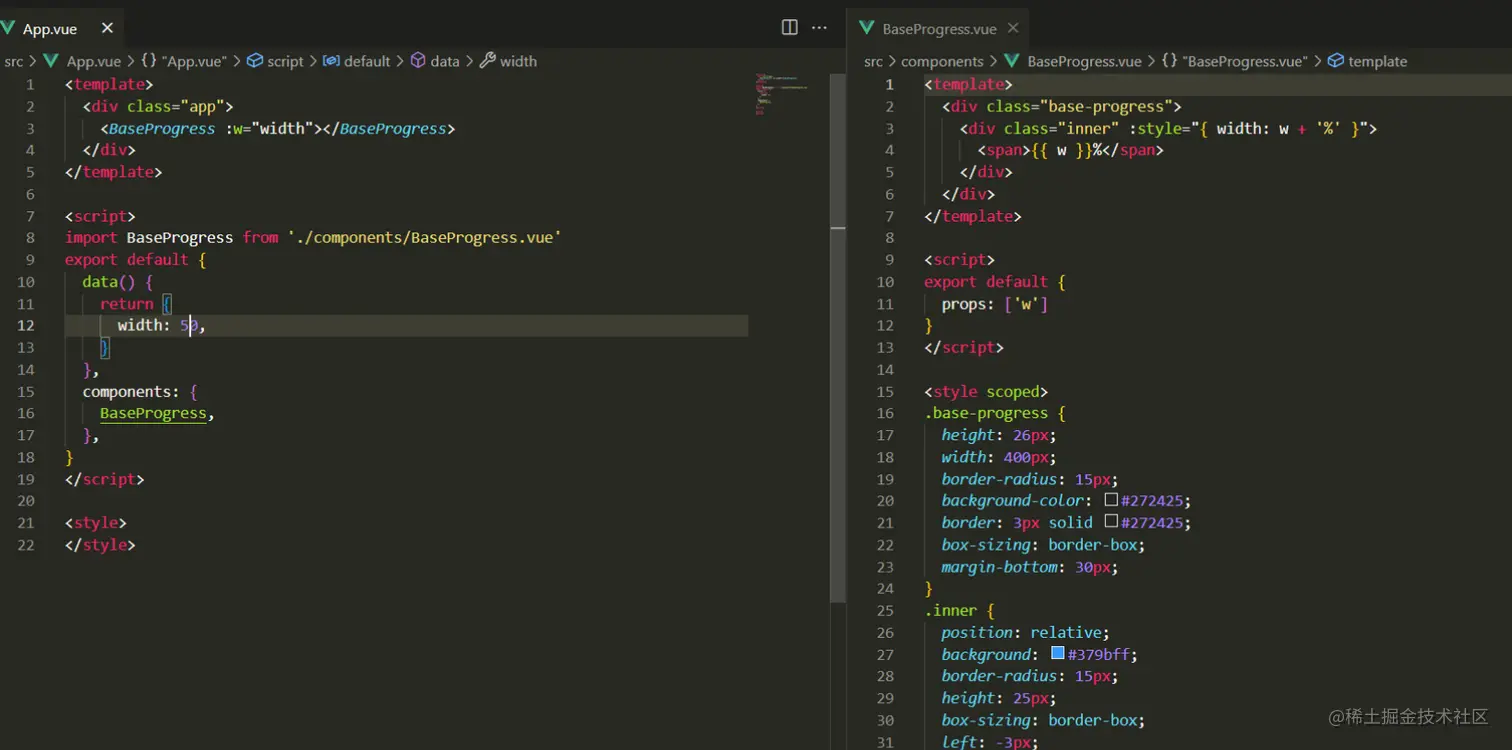
Task: Click the cube icon before script breadcrumb
Action: click(x=255, y=61)
